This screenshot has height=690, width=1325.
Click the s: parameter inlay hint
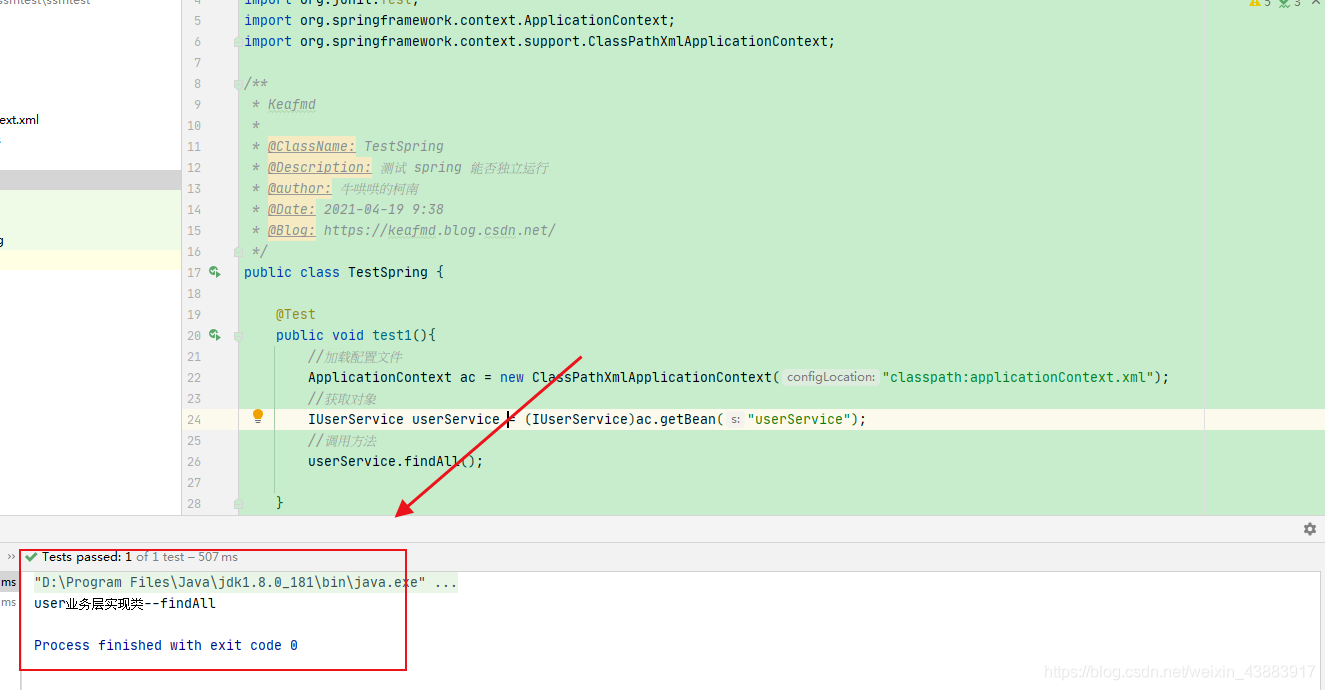[x=735, y=419]
